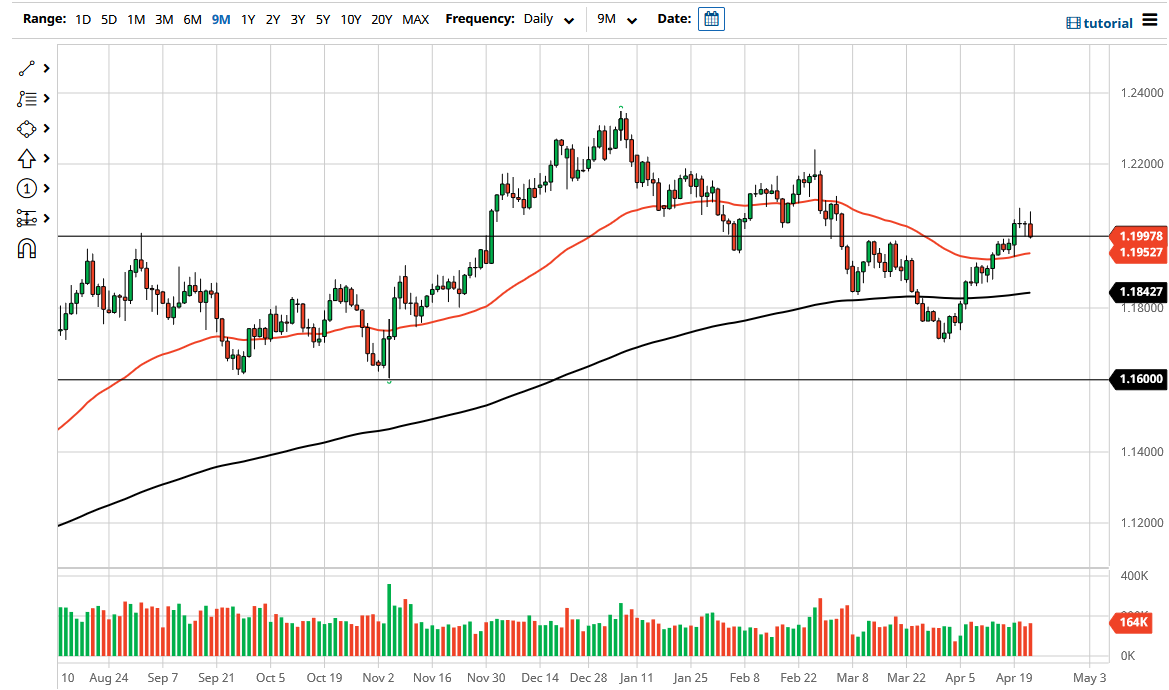Click the 1Y range button
Viewport: 1169px width, 690px height.
248,19
